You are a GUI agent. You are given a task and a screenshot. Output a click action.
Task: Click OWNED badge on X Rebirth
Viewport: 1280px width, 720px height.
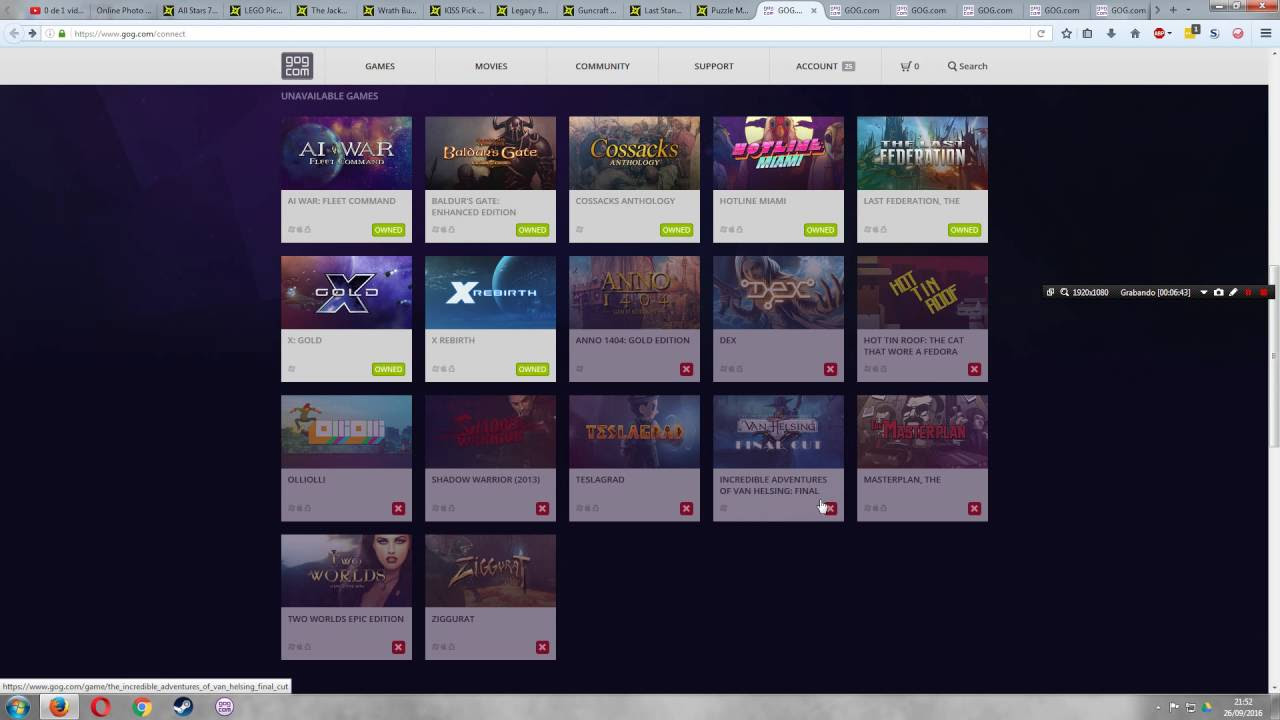532,369
